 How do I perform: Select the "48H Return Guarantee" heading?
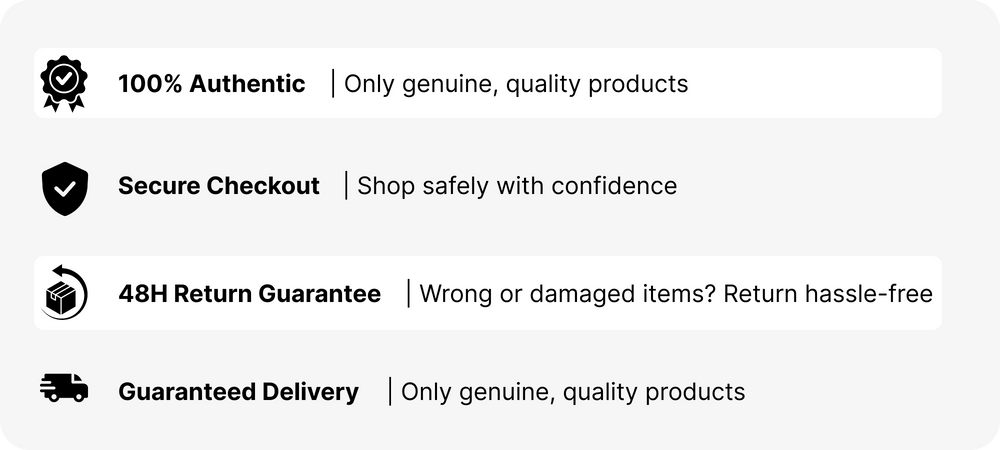pos(249,294)
